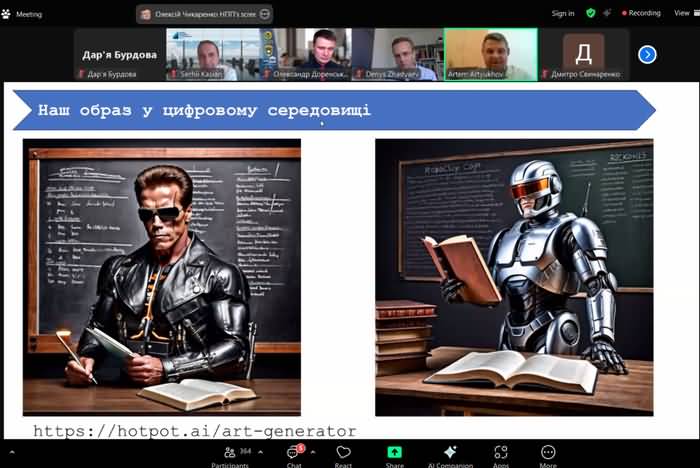700x468 pixels.
Task: Click the Meeting title in the top bar
Action: 29,14
